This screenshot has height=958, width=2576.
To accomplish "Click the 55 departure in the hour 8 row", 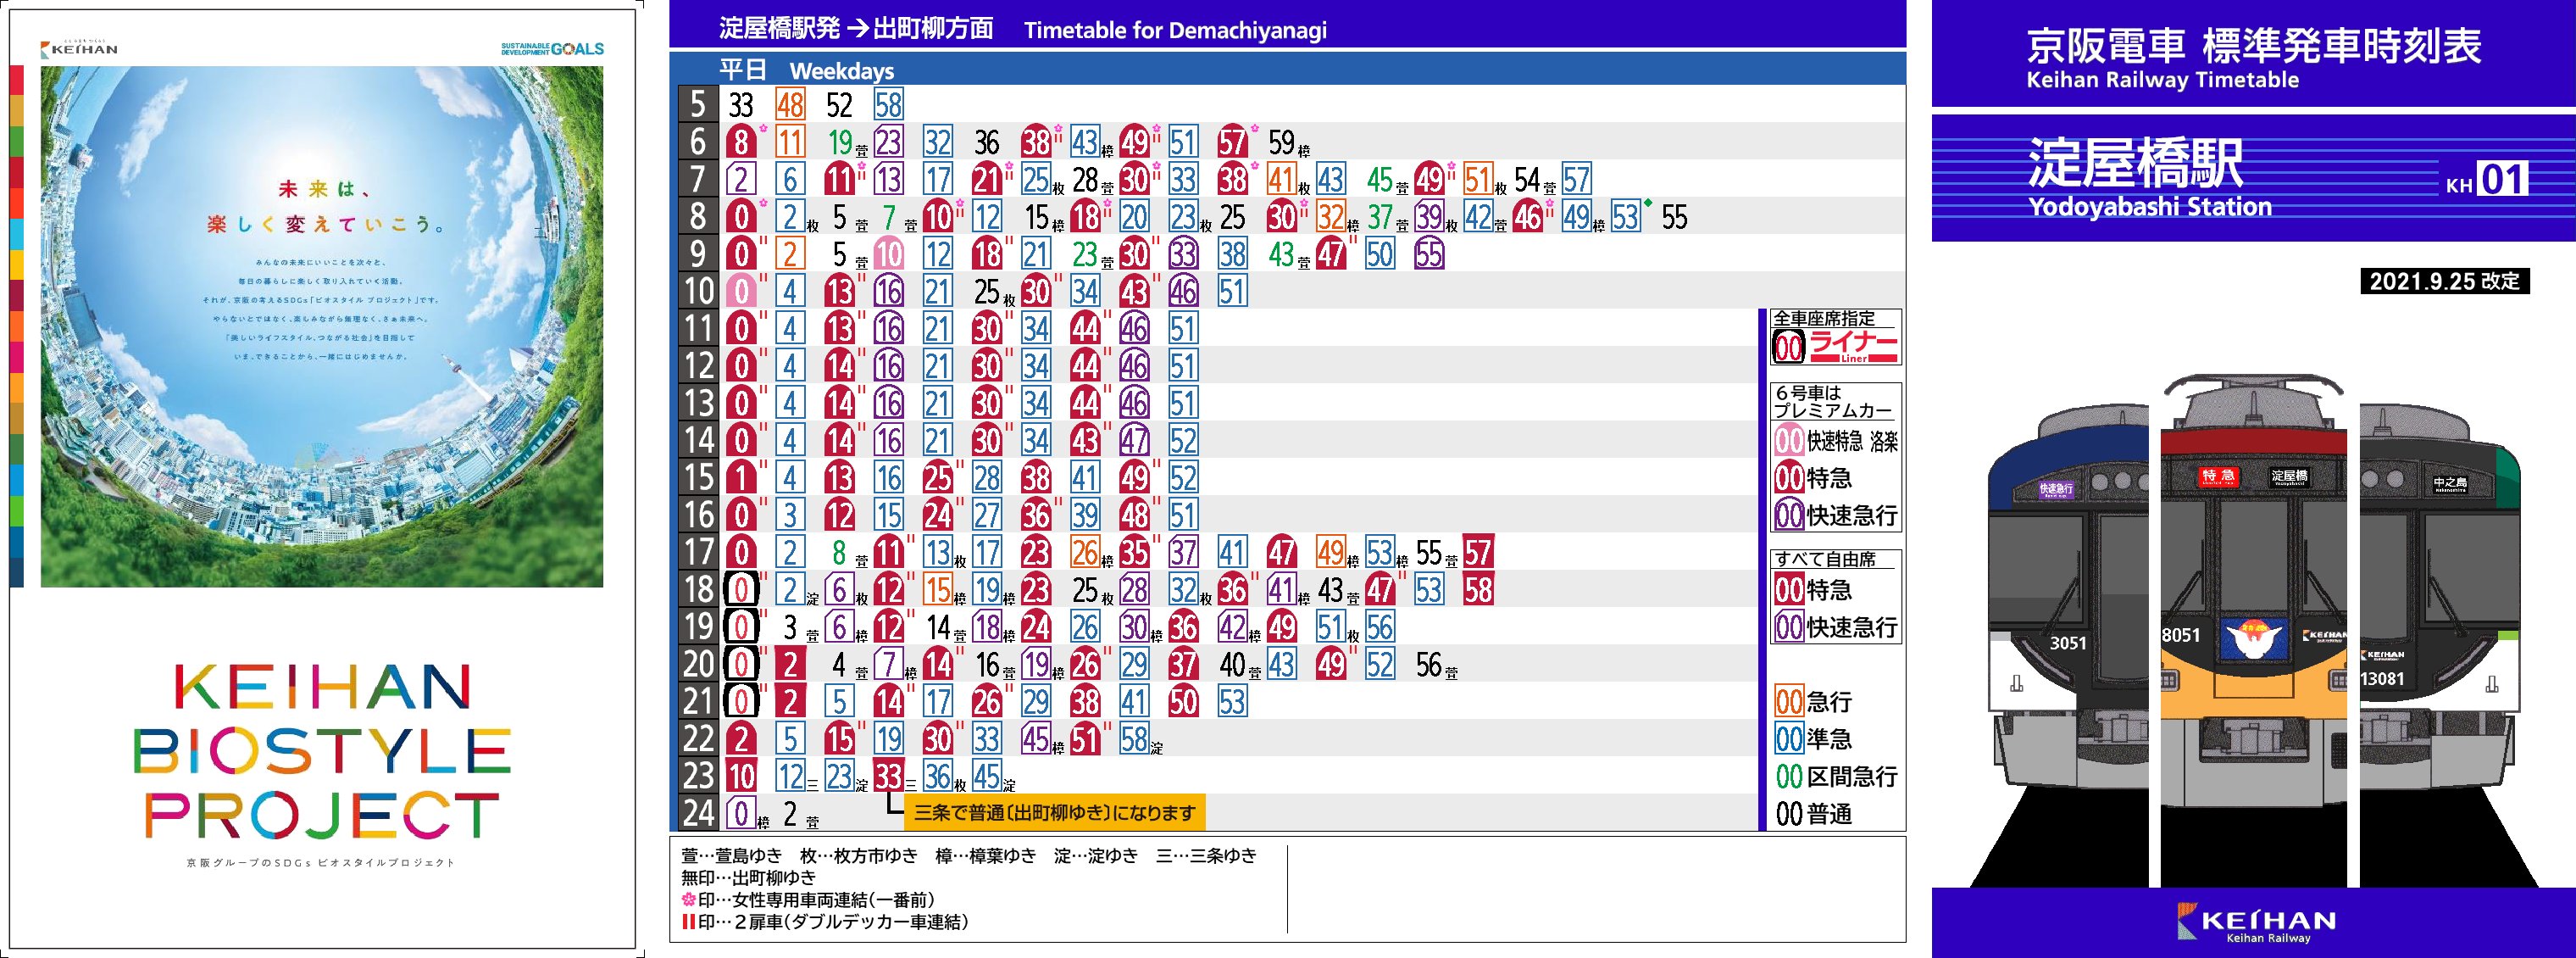I will 1674,217.
